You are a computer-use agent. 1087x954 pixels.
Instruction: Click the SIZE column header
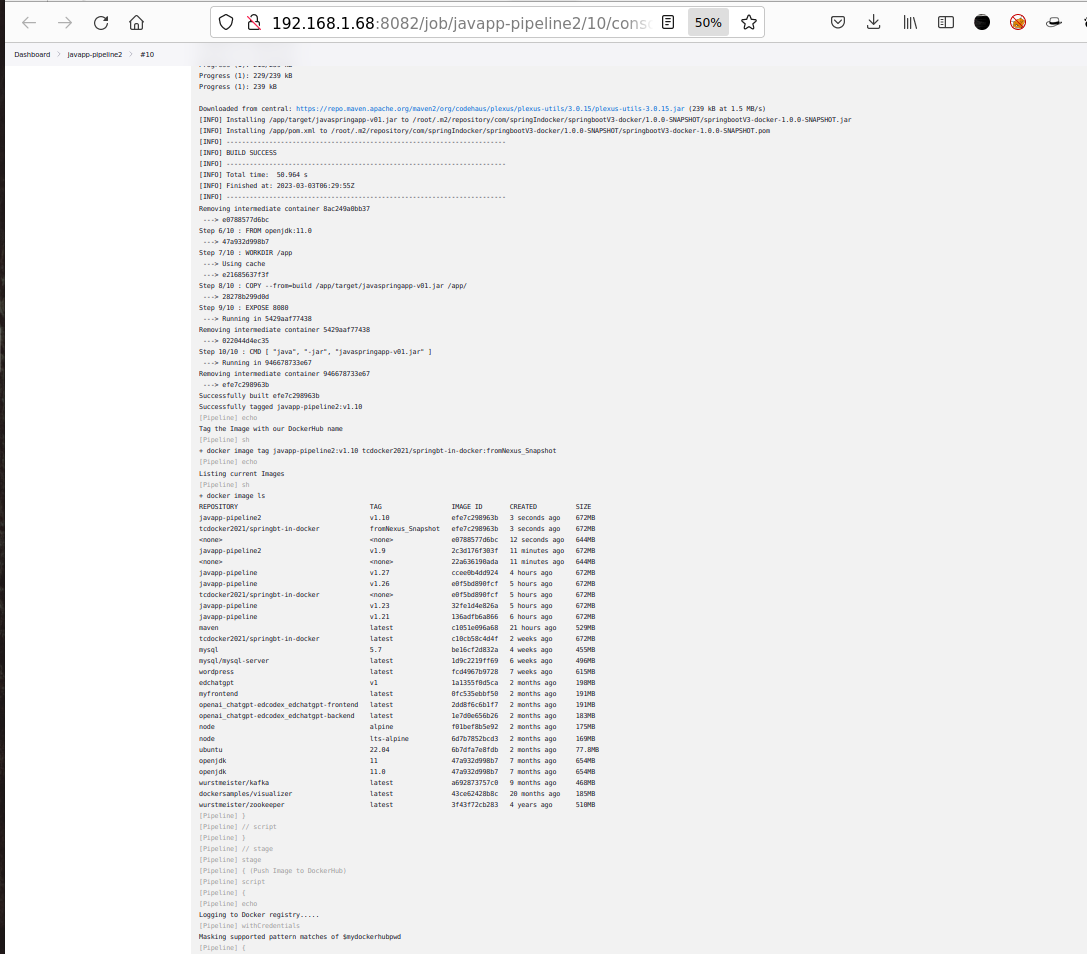tap(583, 507)
